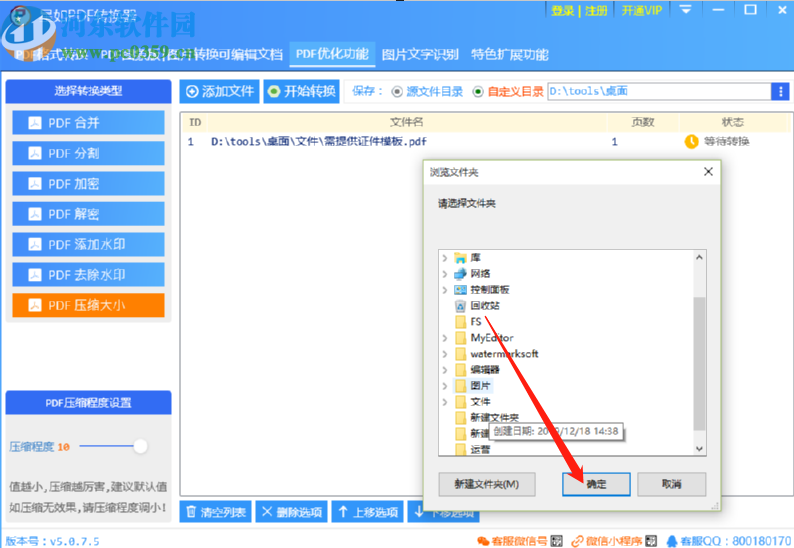Close the 浏览文件夹 dialog
The width and height of the screenshot is (794, 548).
point(708,172)
